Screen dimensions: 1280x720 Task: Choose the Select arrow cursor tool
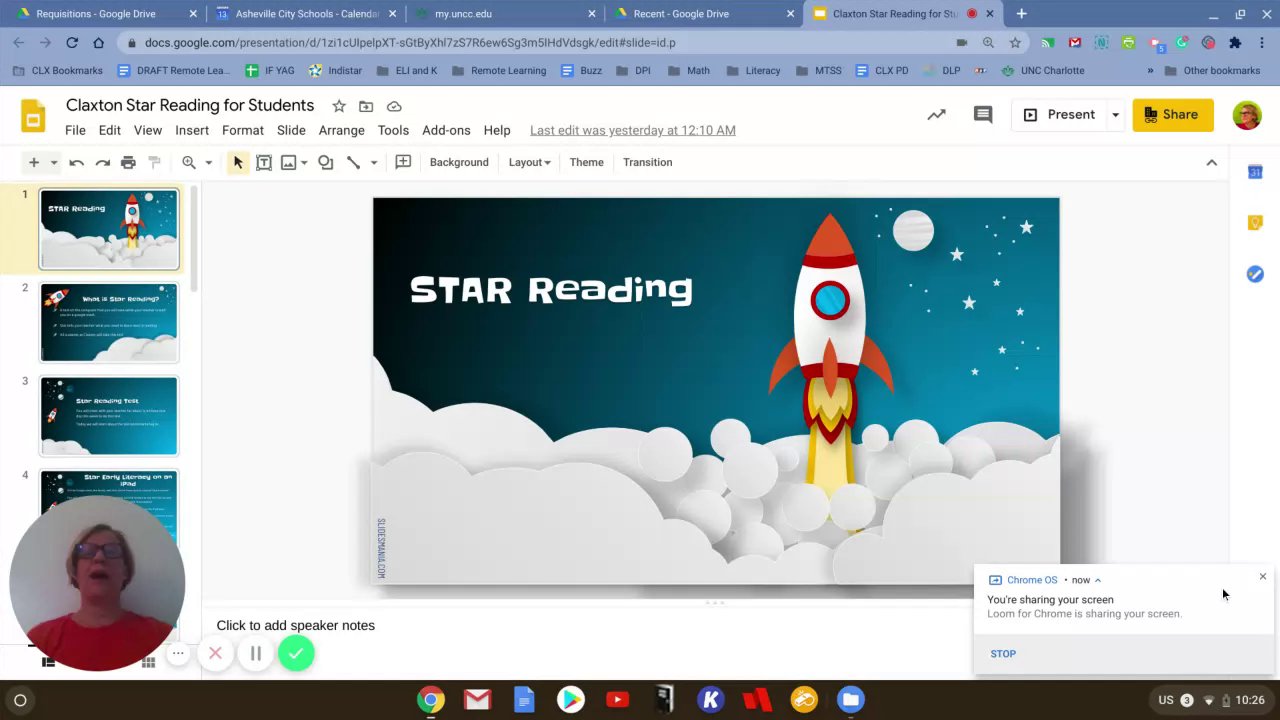pyautogui.click(x=238, y=162)
